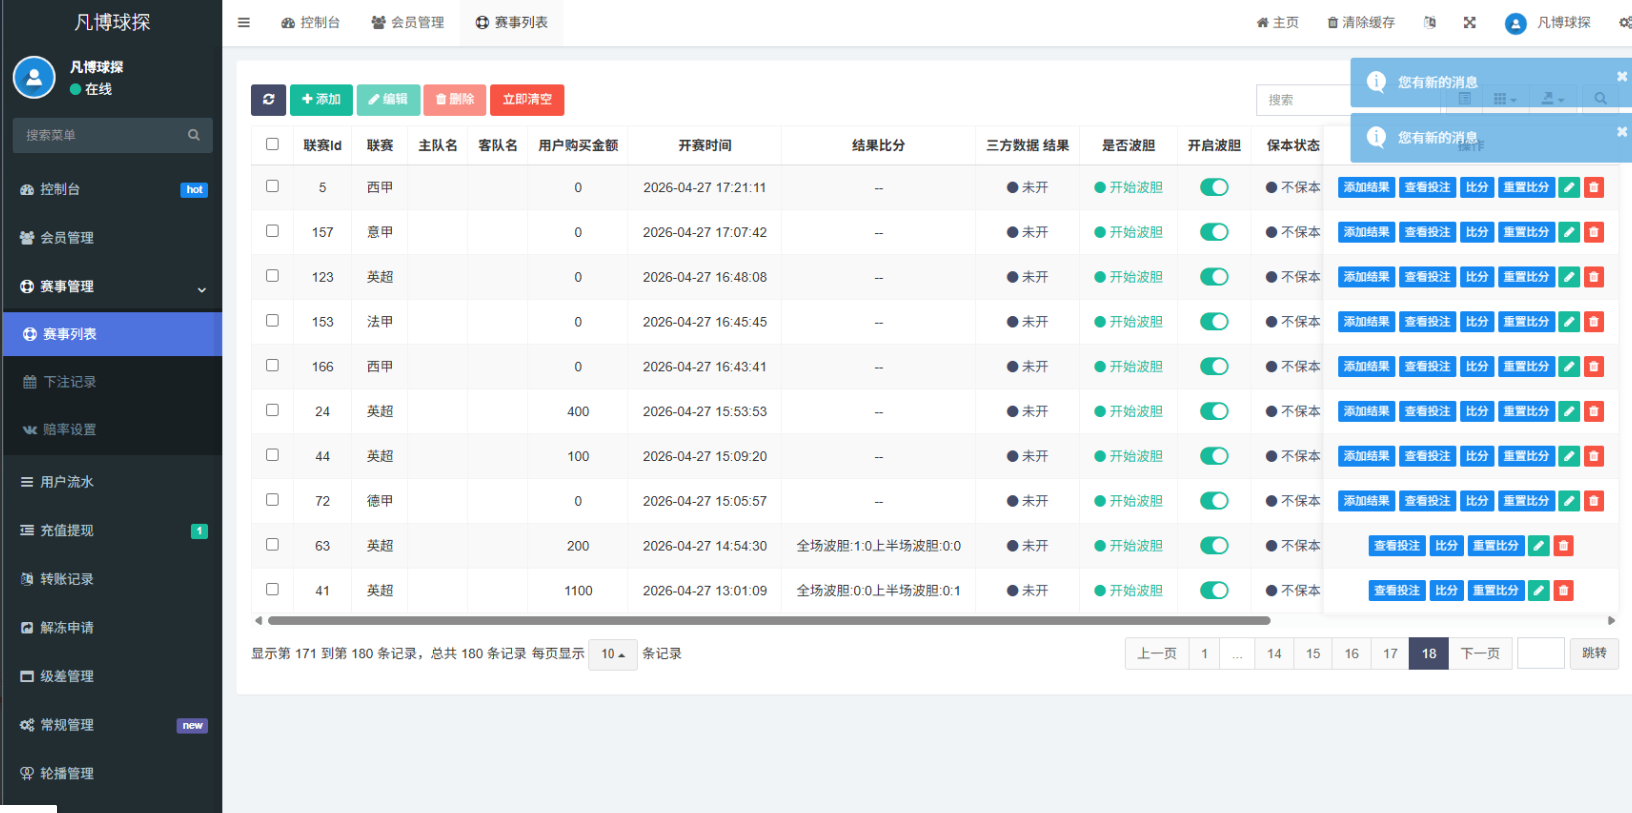The image size is (1632, 813).
Task: Tick checkbox for league Id 24 row
Action: (x=272, y=410)
